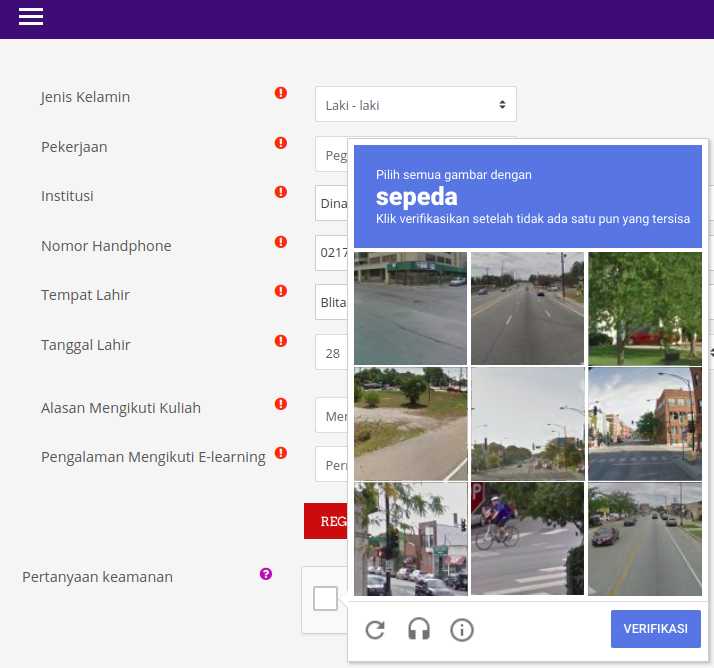
Task: Click the red alert icon beside Jenis Kelamin
Action: pyautogui.click(x=281, y=93)
